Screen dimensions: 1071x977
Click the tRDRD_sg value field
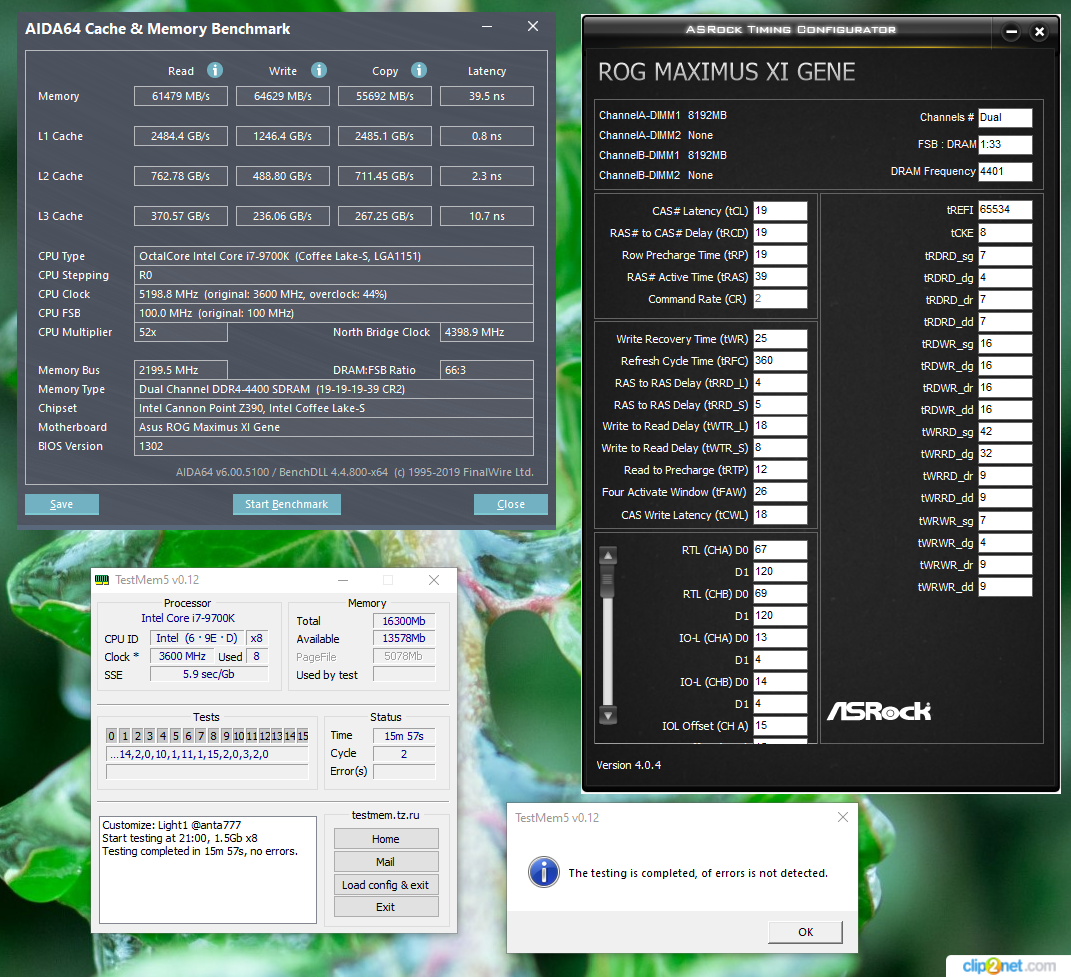[1005, 256]
